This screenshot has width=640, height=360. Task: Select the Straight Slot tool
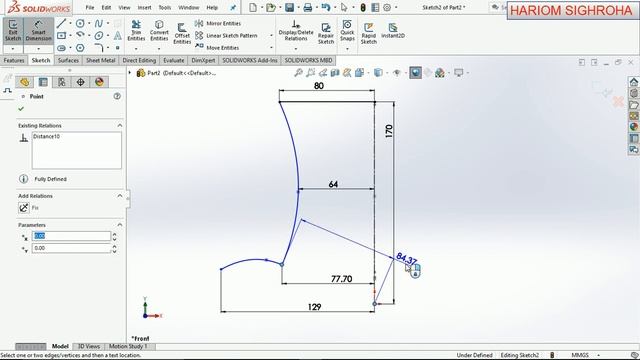(61, 48)
